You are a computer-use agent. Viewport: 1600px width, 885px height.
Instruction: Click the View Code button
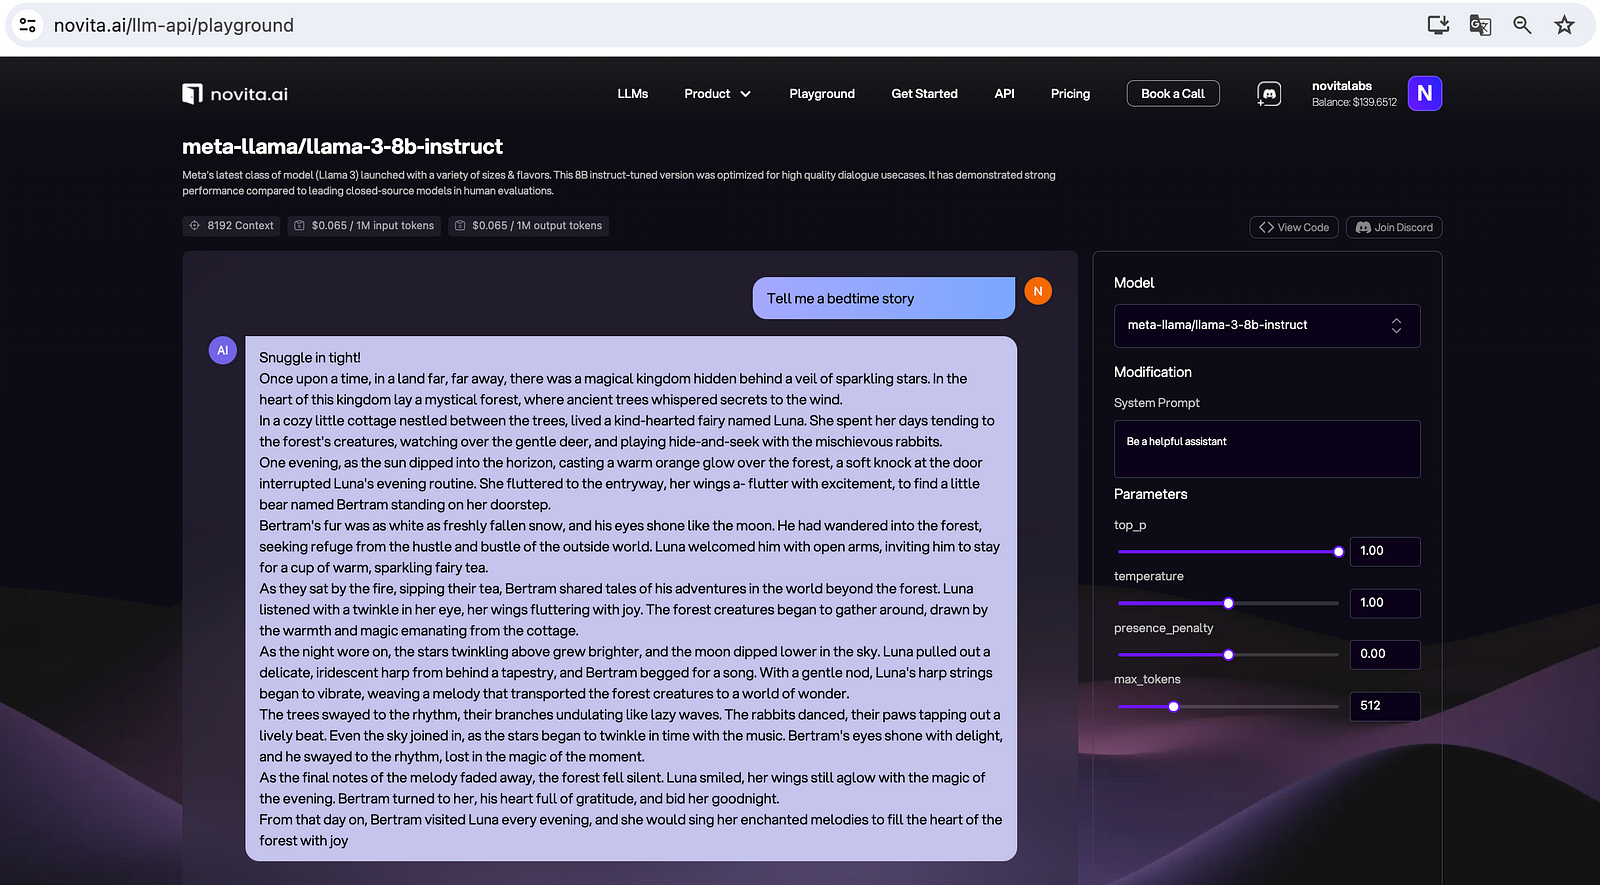(x=1294, y=228)
